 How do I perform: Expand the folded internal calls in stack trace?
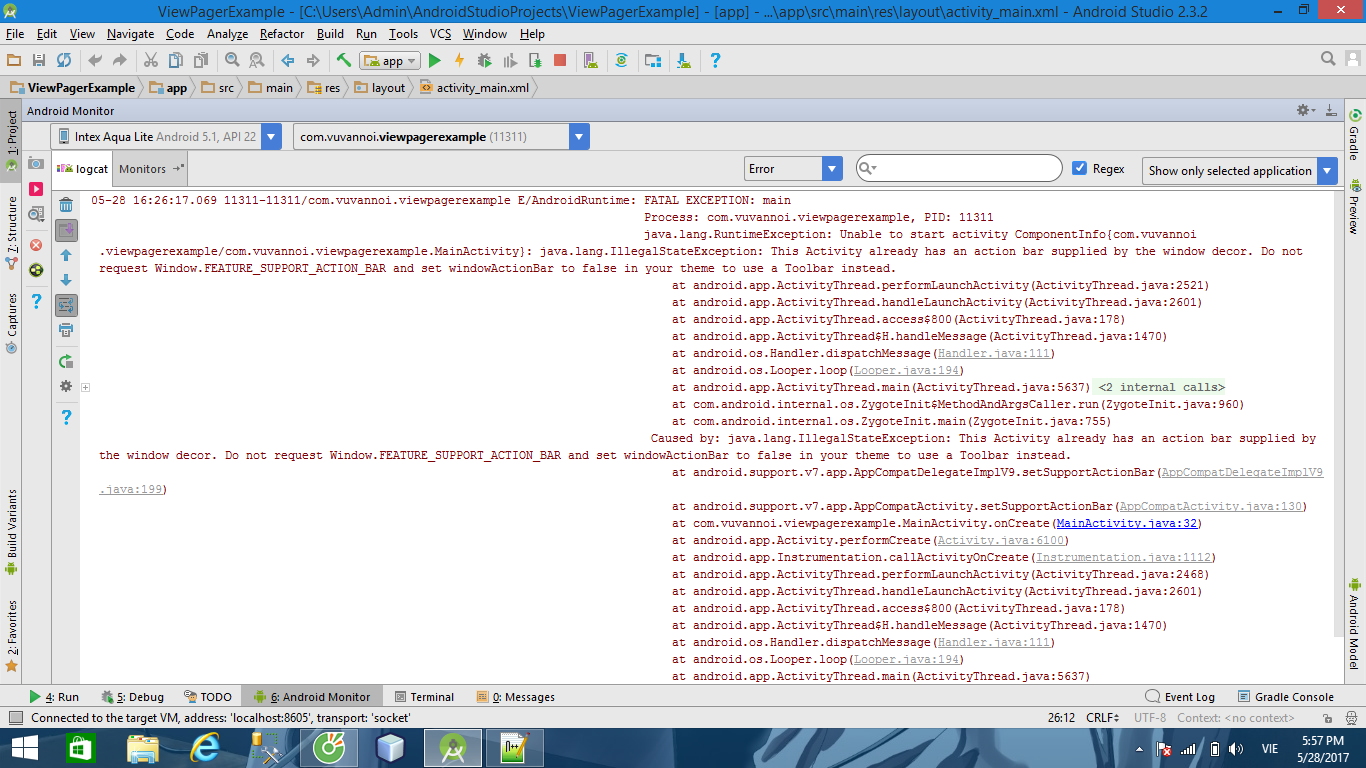click(x=1161, y=387)
